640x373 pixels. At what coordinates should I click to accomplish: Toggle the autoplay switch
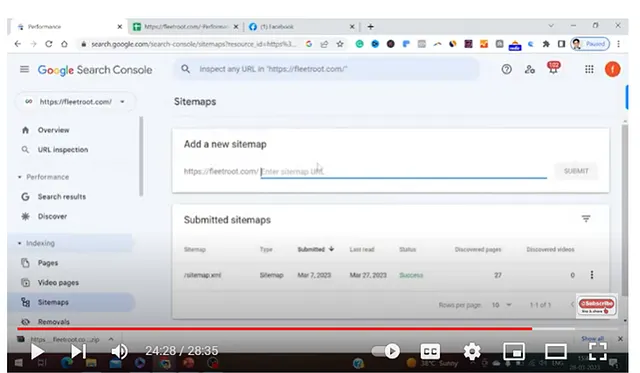point(386,351)
